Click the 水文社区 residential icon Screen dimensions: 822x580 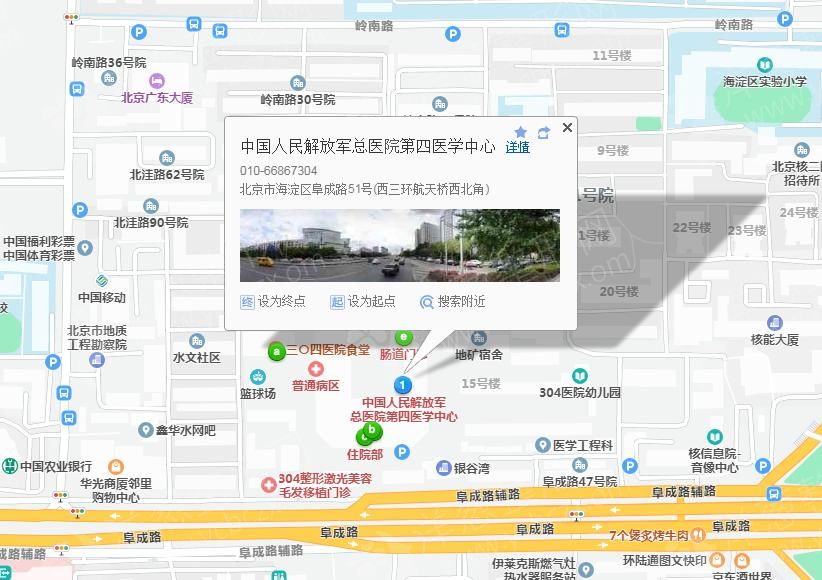point(197,341)
